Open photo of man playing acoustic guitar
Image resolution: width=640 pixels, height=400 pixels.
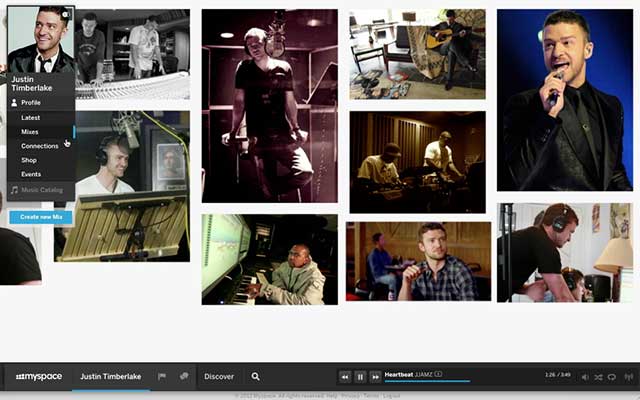pos(417,54)
